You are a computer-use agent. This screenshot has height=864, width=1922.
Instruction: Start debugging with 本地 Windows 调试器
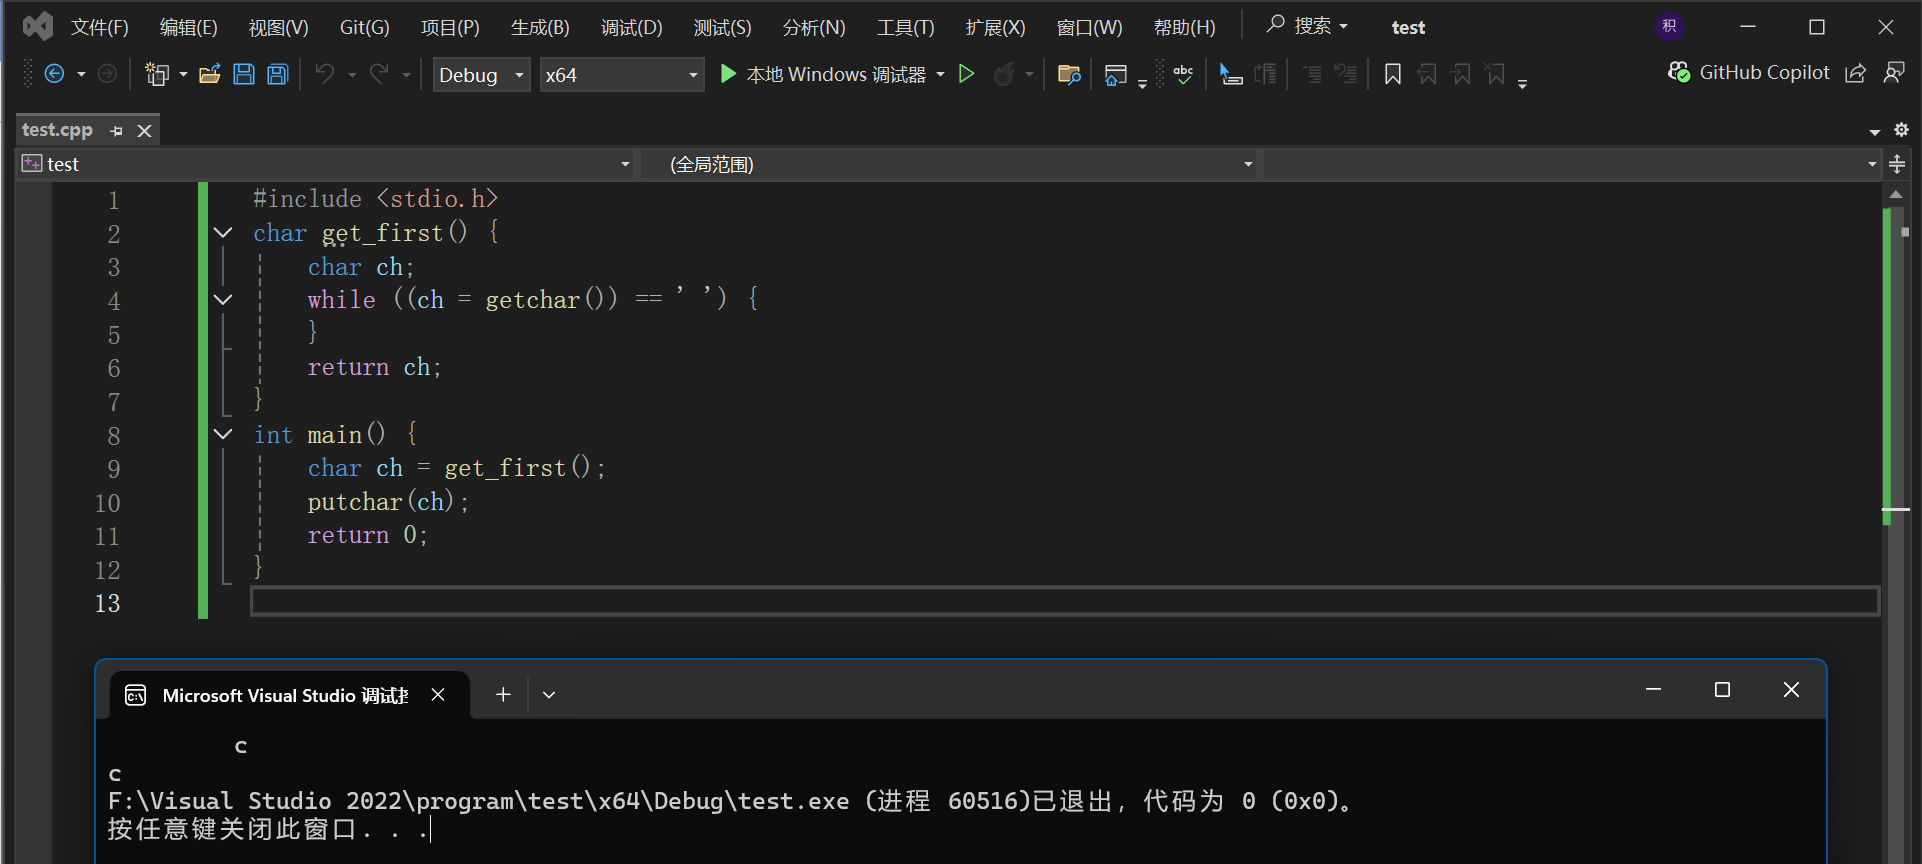(824, 74)
